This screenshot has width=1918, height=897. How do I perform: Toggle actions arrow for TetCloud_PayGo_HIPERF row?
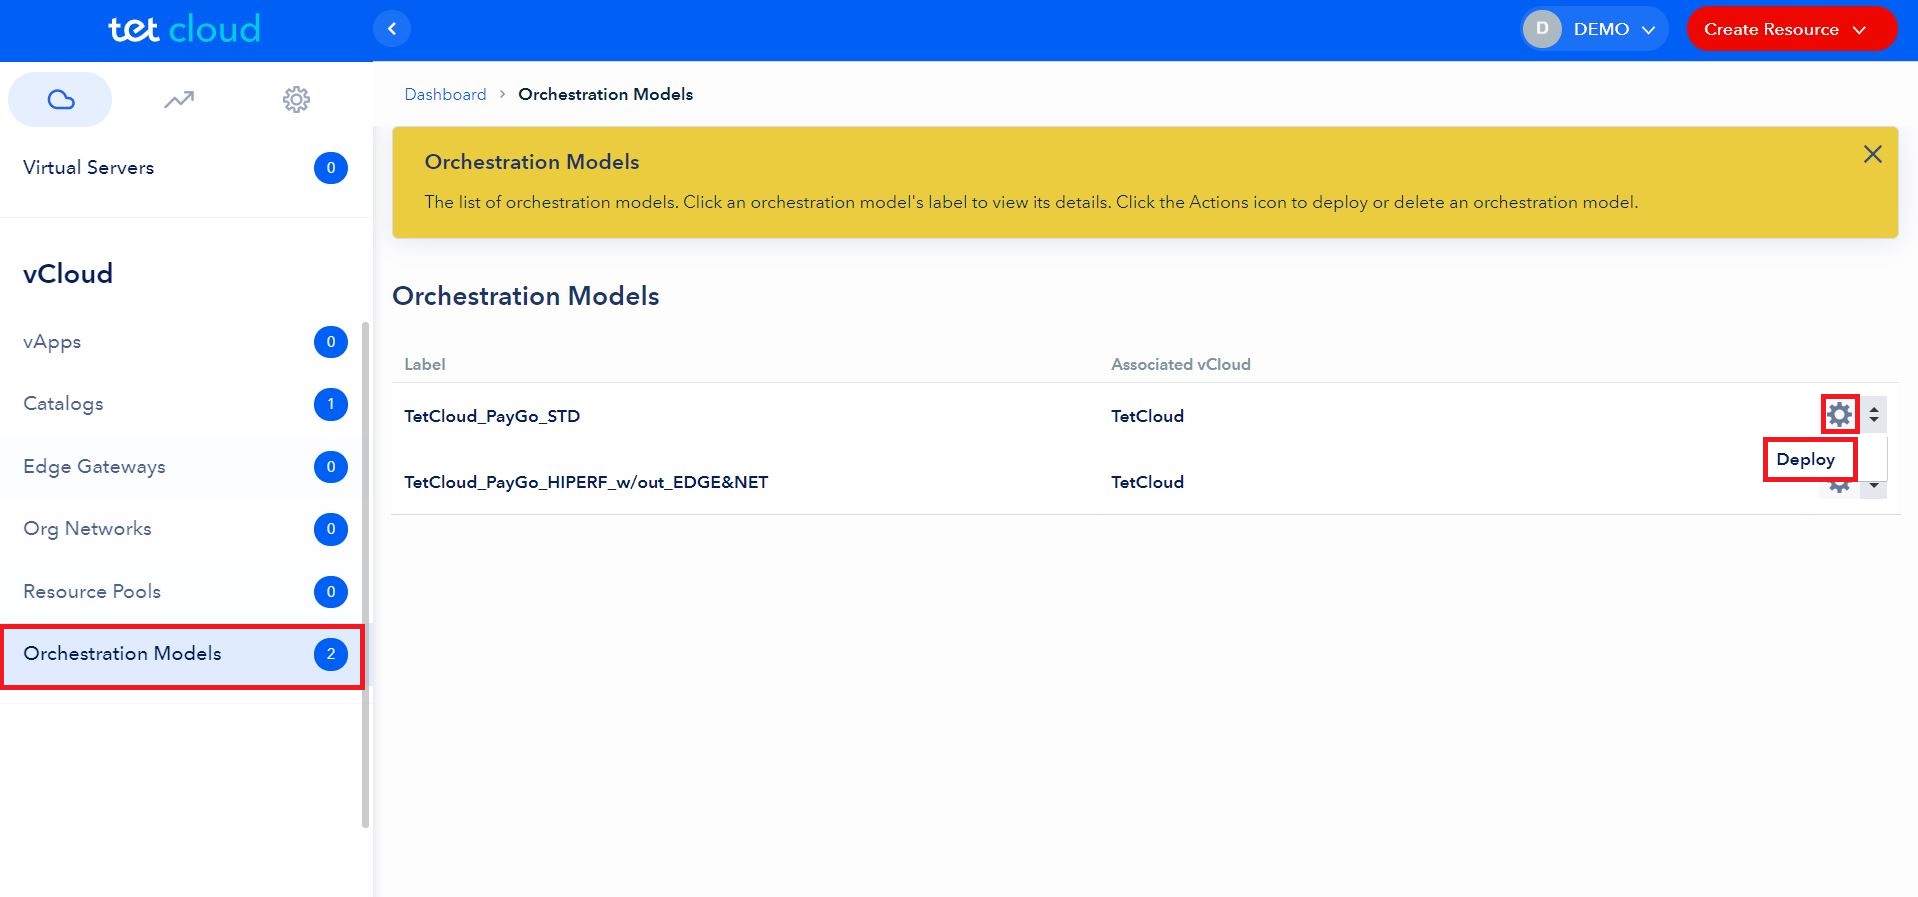[x=1874, y=486]
